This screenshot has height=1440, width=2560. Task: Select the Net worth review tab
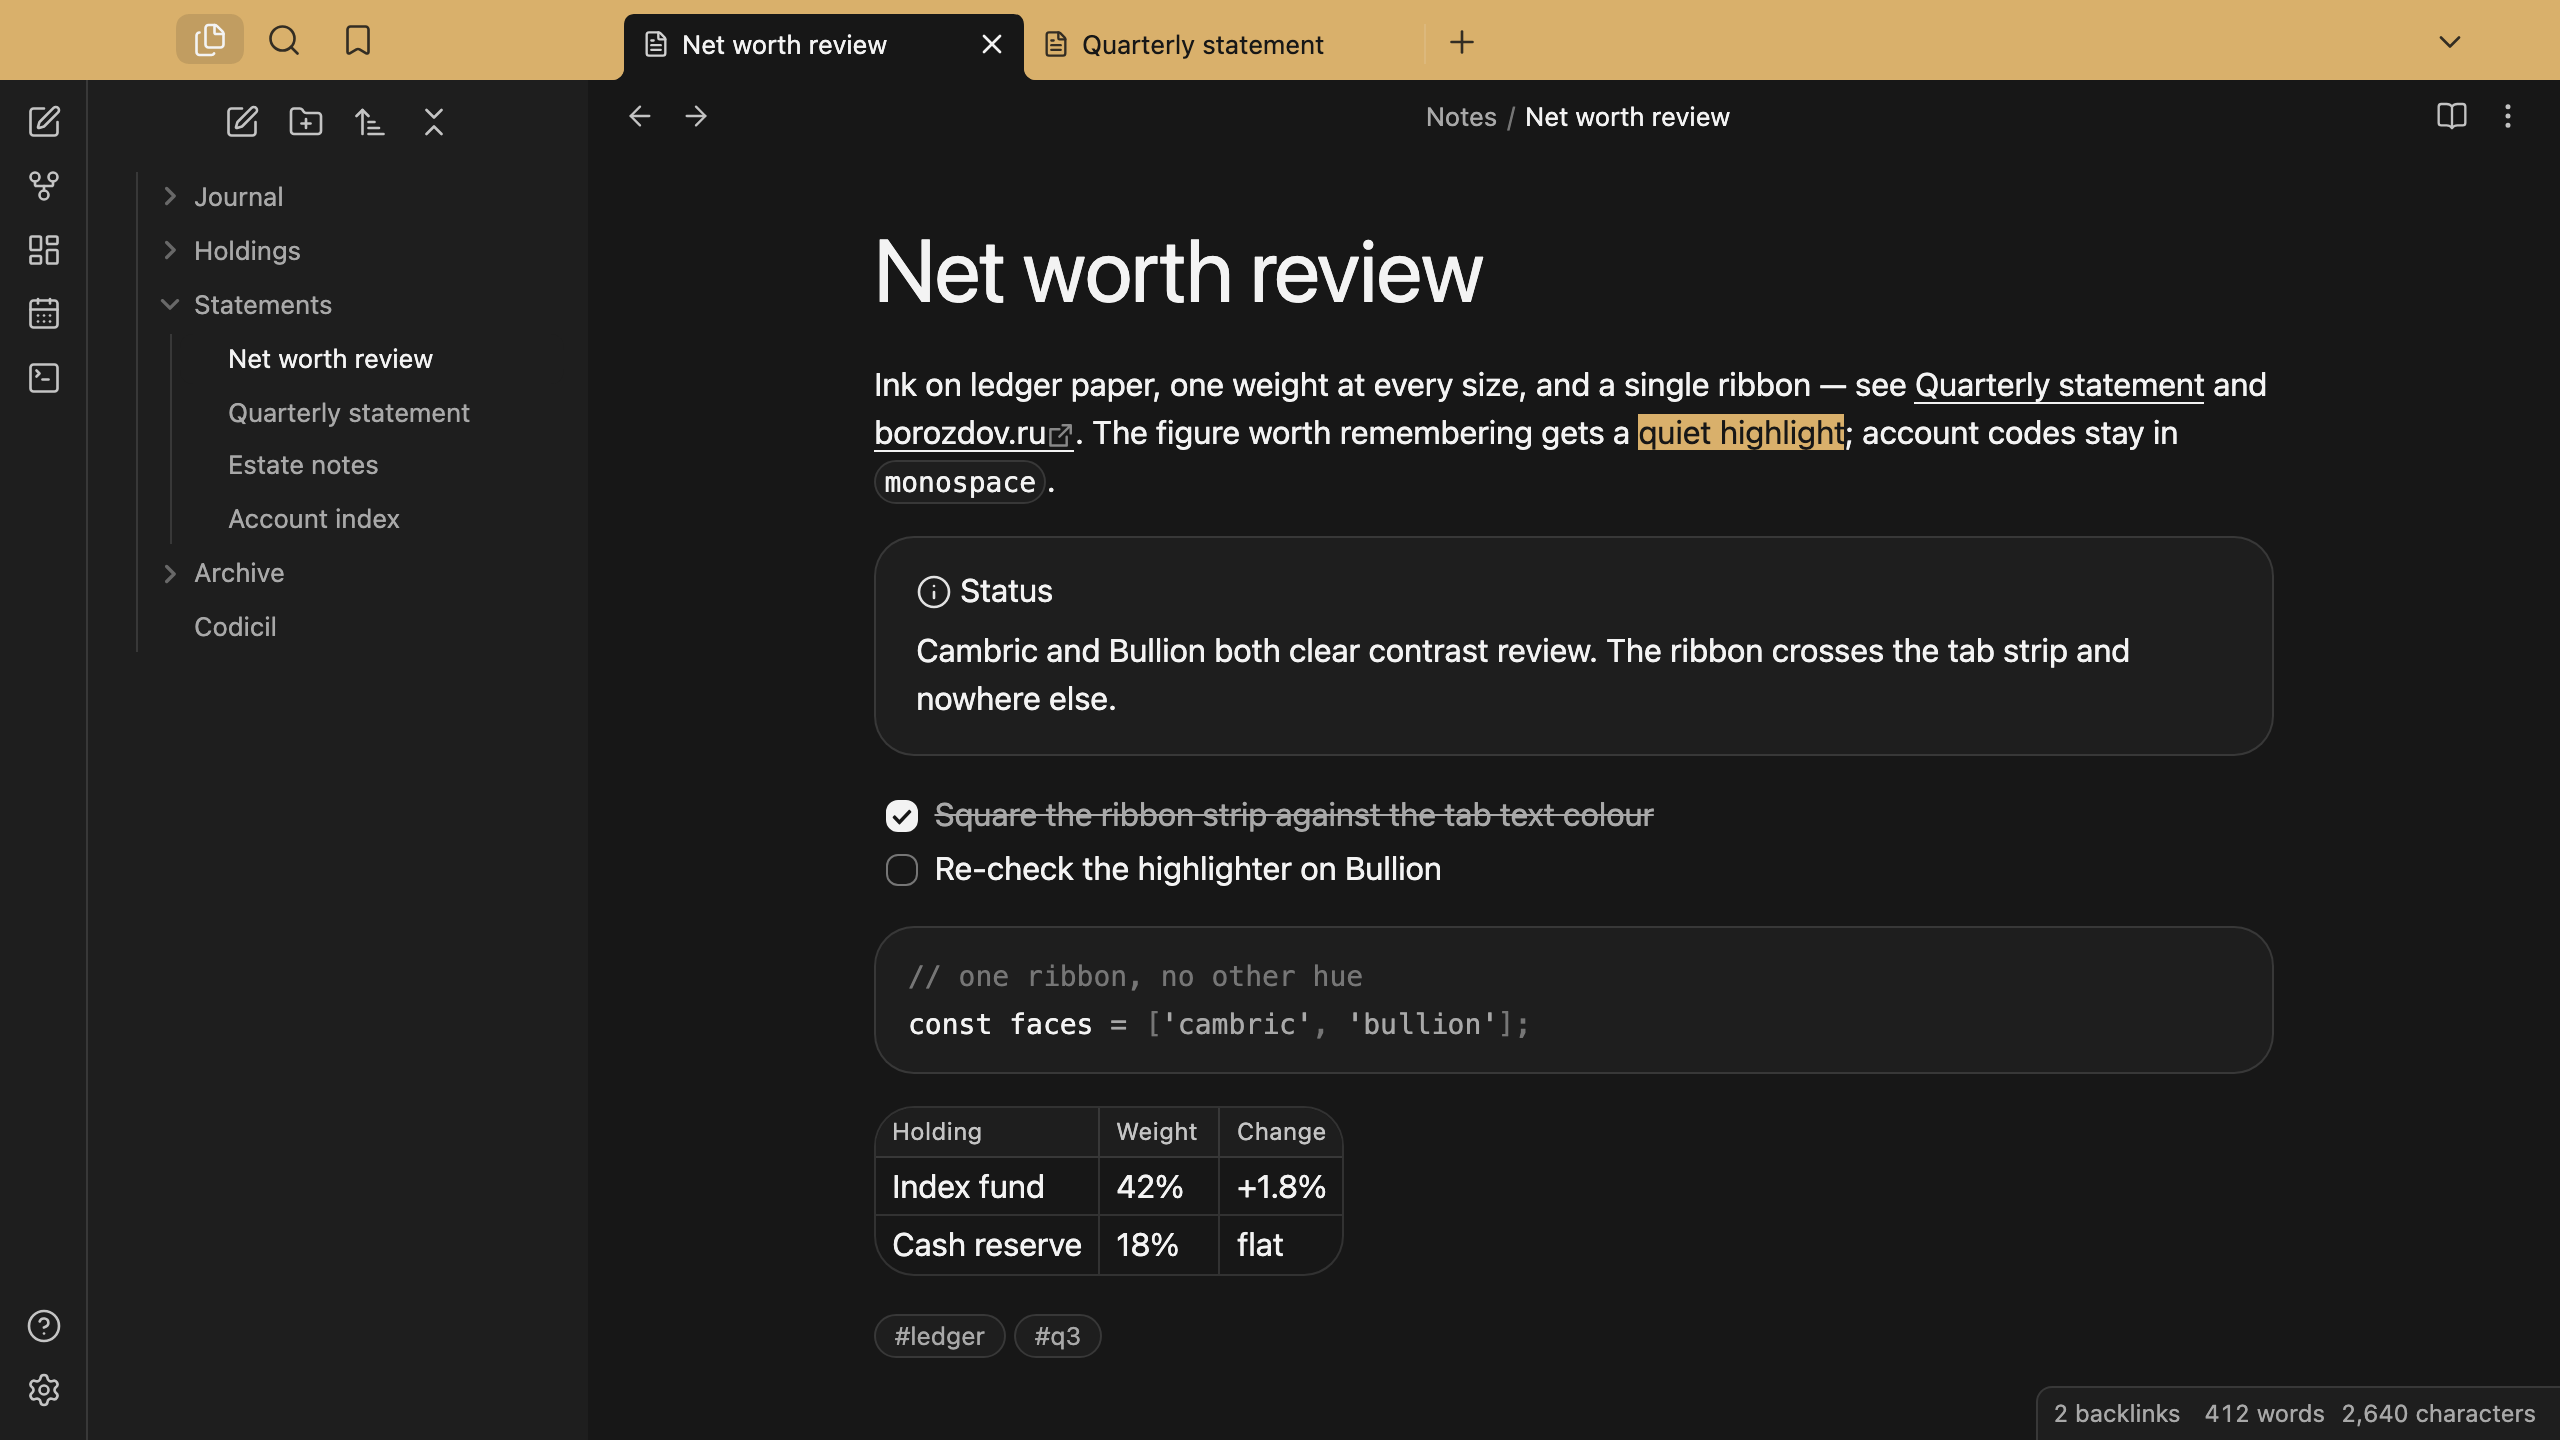(x=824, y=45)
